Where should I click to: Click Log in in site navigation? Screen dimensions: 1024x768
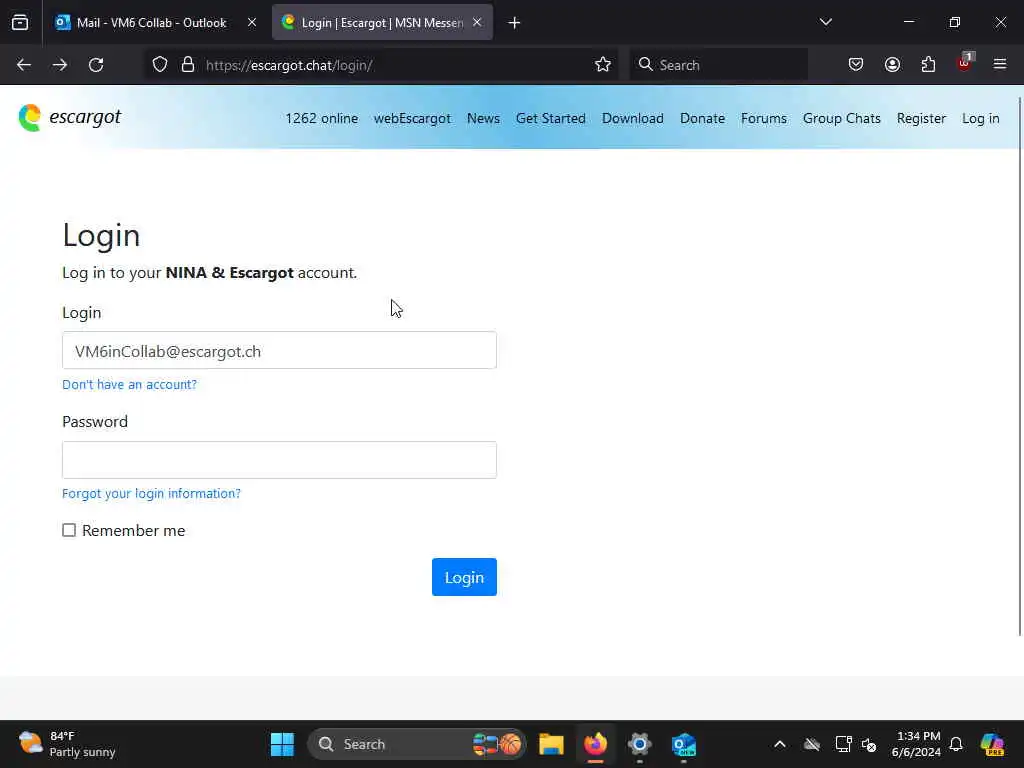click(x=980, y=118)
